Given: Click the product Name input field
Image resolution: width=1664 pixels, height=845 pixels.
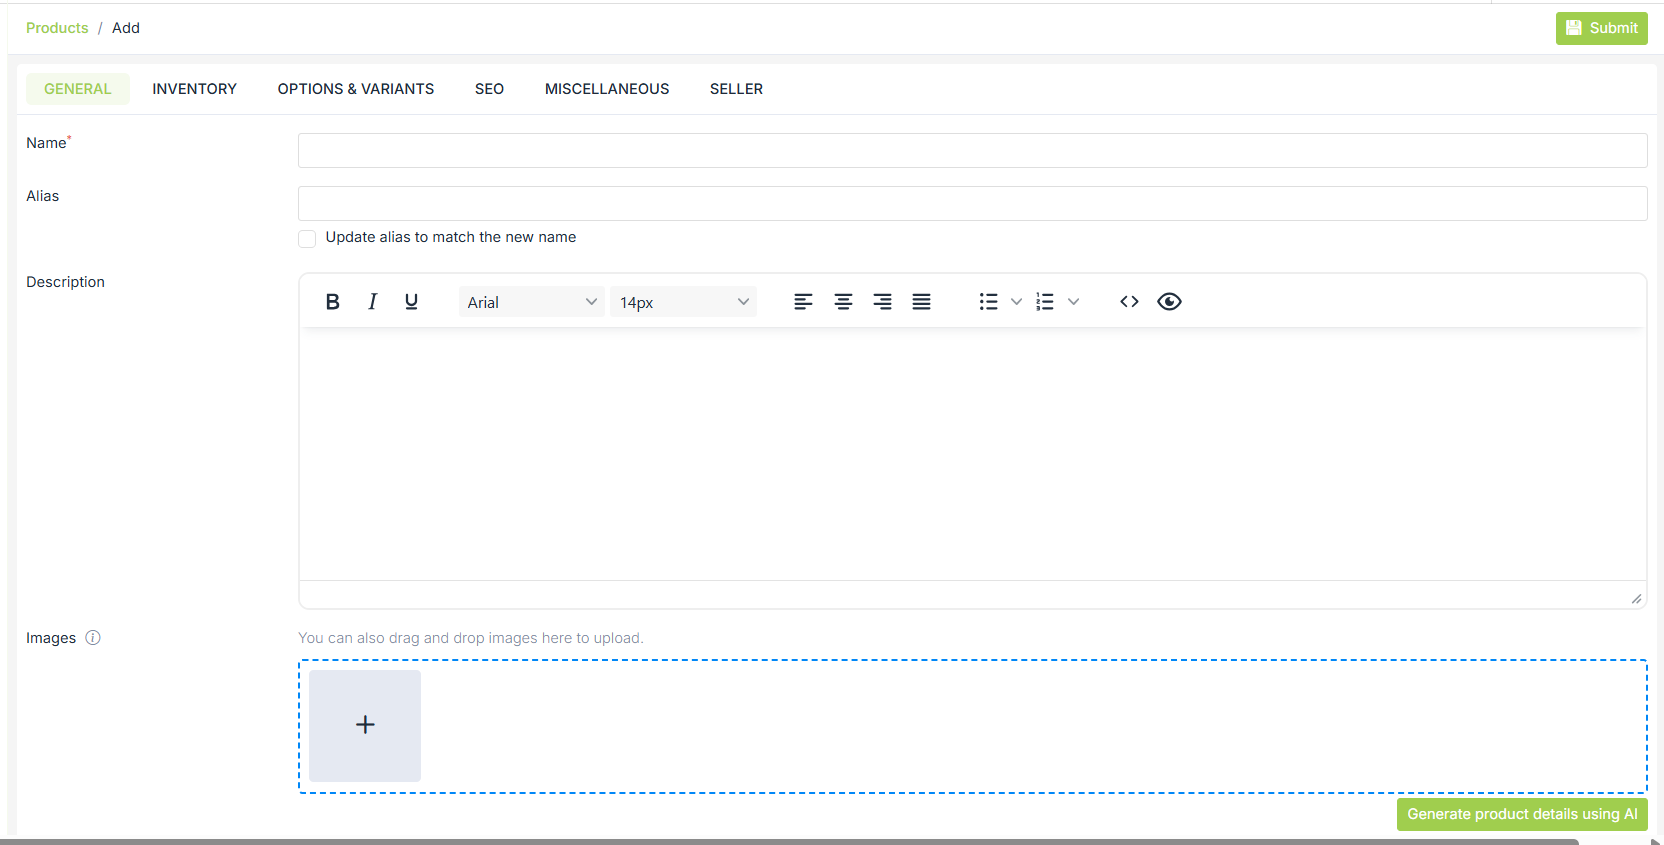Looking at the screenshot, I should click(x=972, y=151).
